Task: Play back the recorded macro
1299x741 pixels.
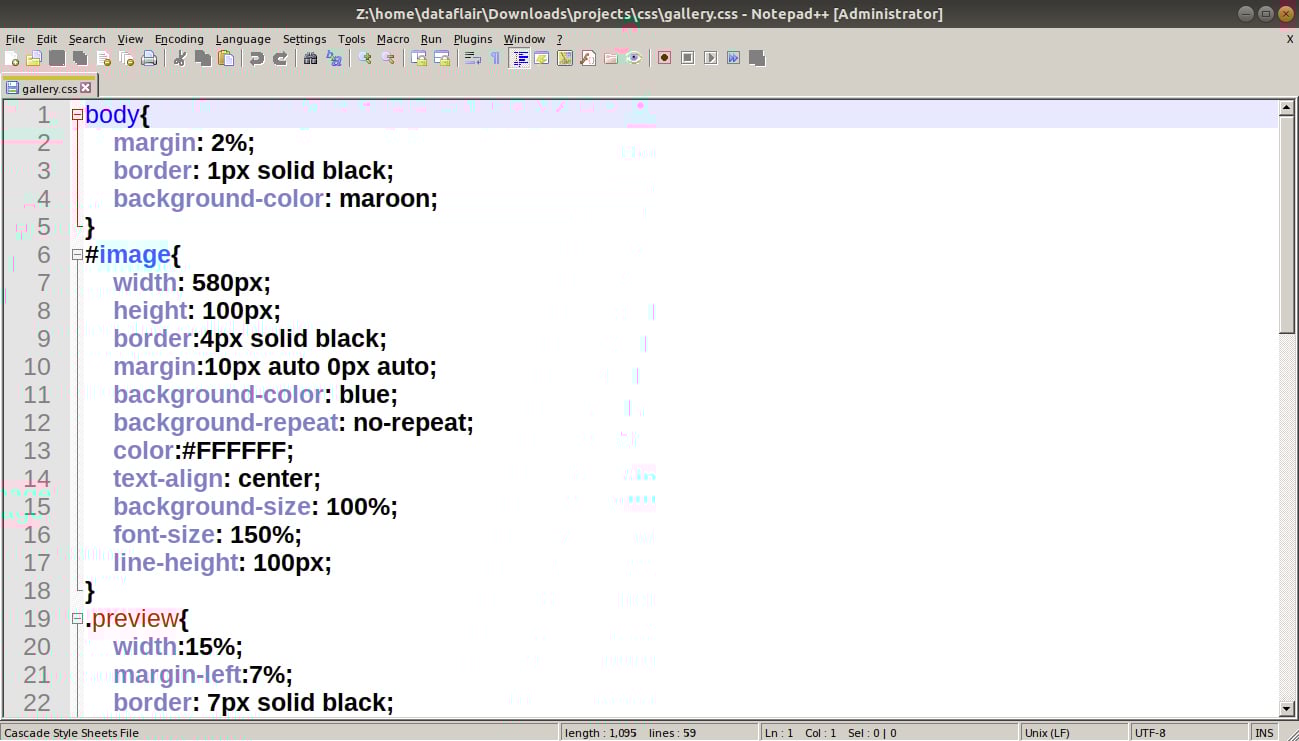Action: click(x=711, y=58)
